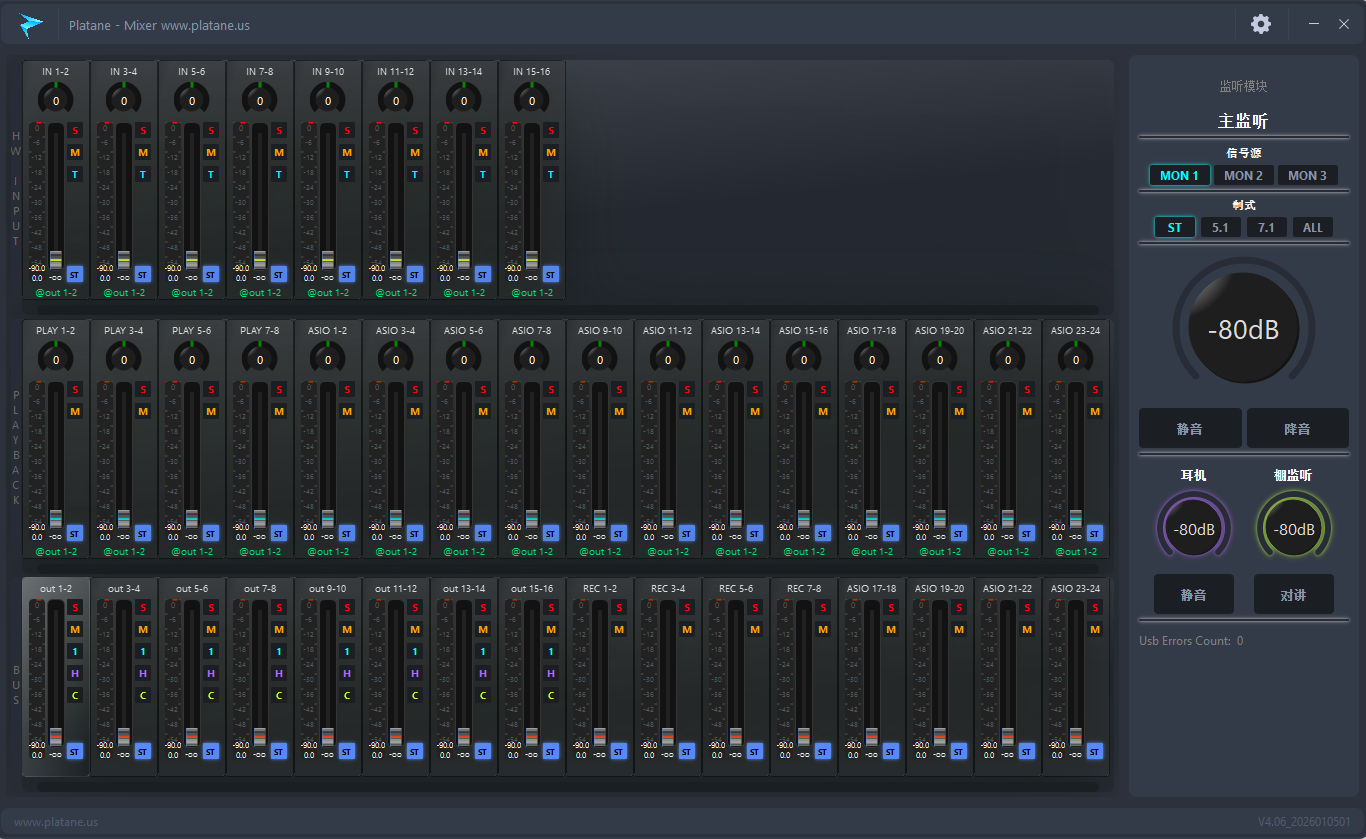Screen dimensions: 1366x839
Task: Toggle the T button on IN 5-6
Action: coord(210,174)
